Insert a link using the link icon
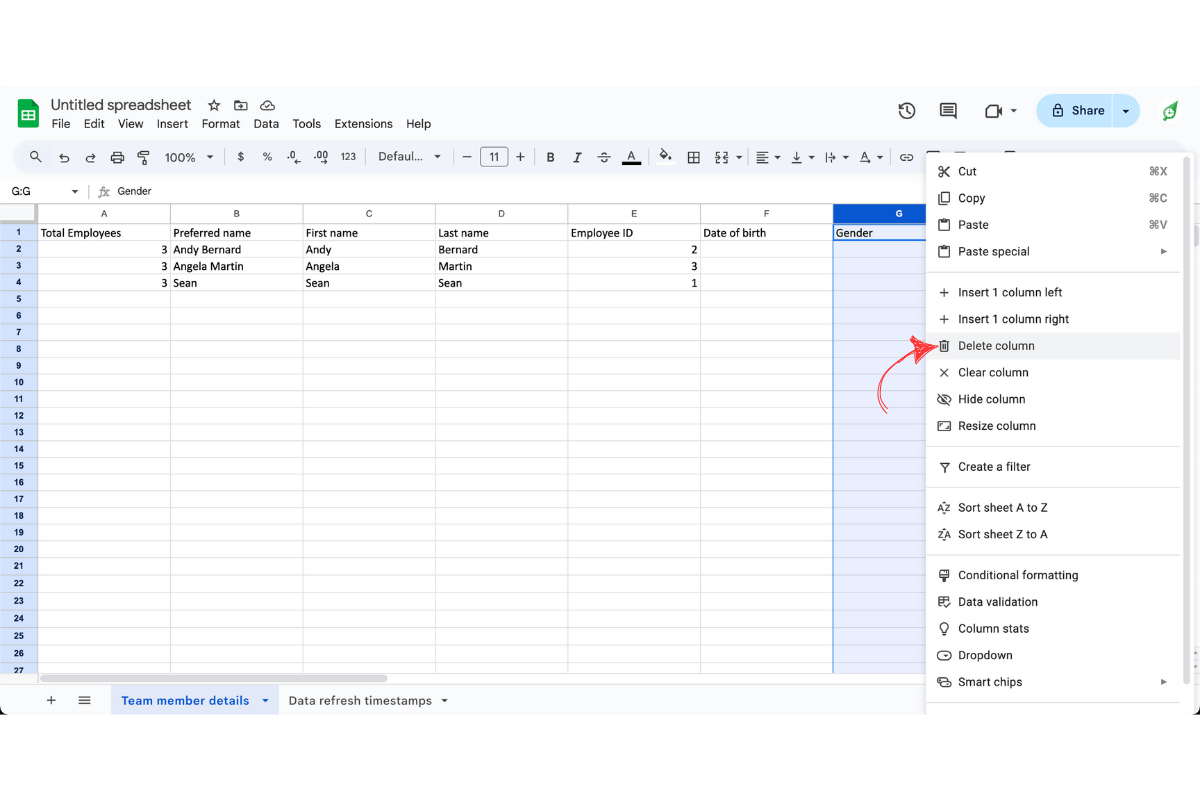This screenshot has width=1200, height=800. point(907,157)
